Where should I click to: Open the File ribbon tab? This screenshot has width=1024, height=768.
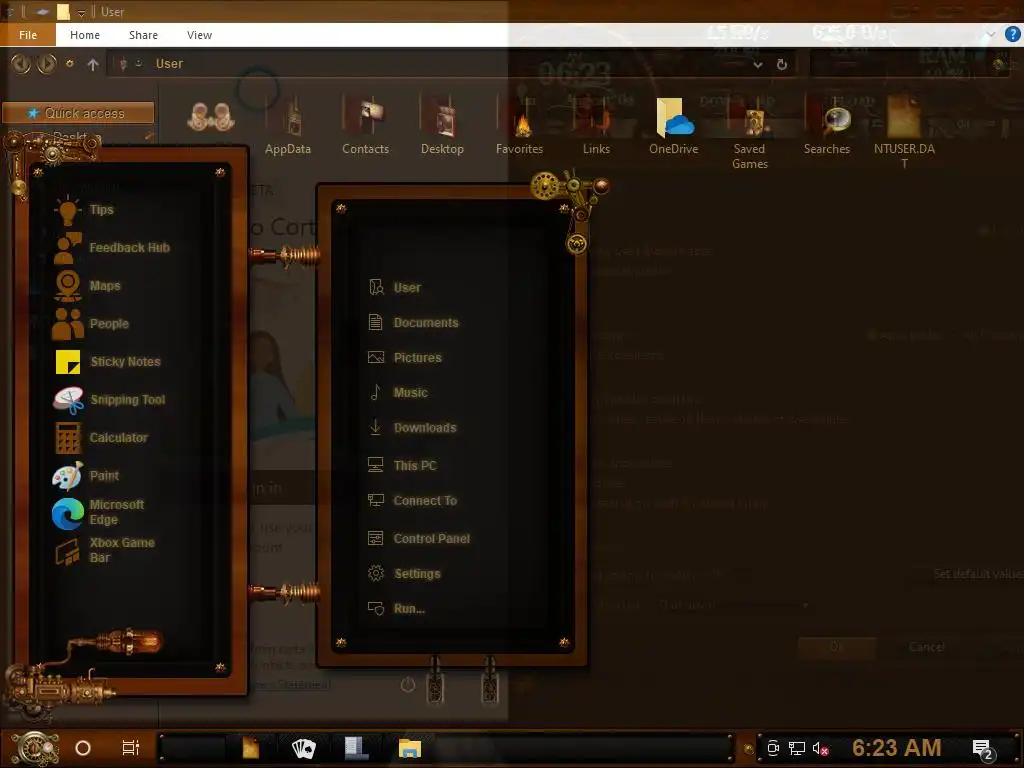pos(28,35)
